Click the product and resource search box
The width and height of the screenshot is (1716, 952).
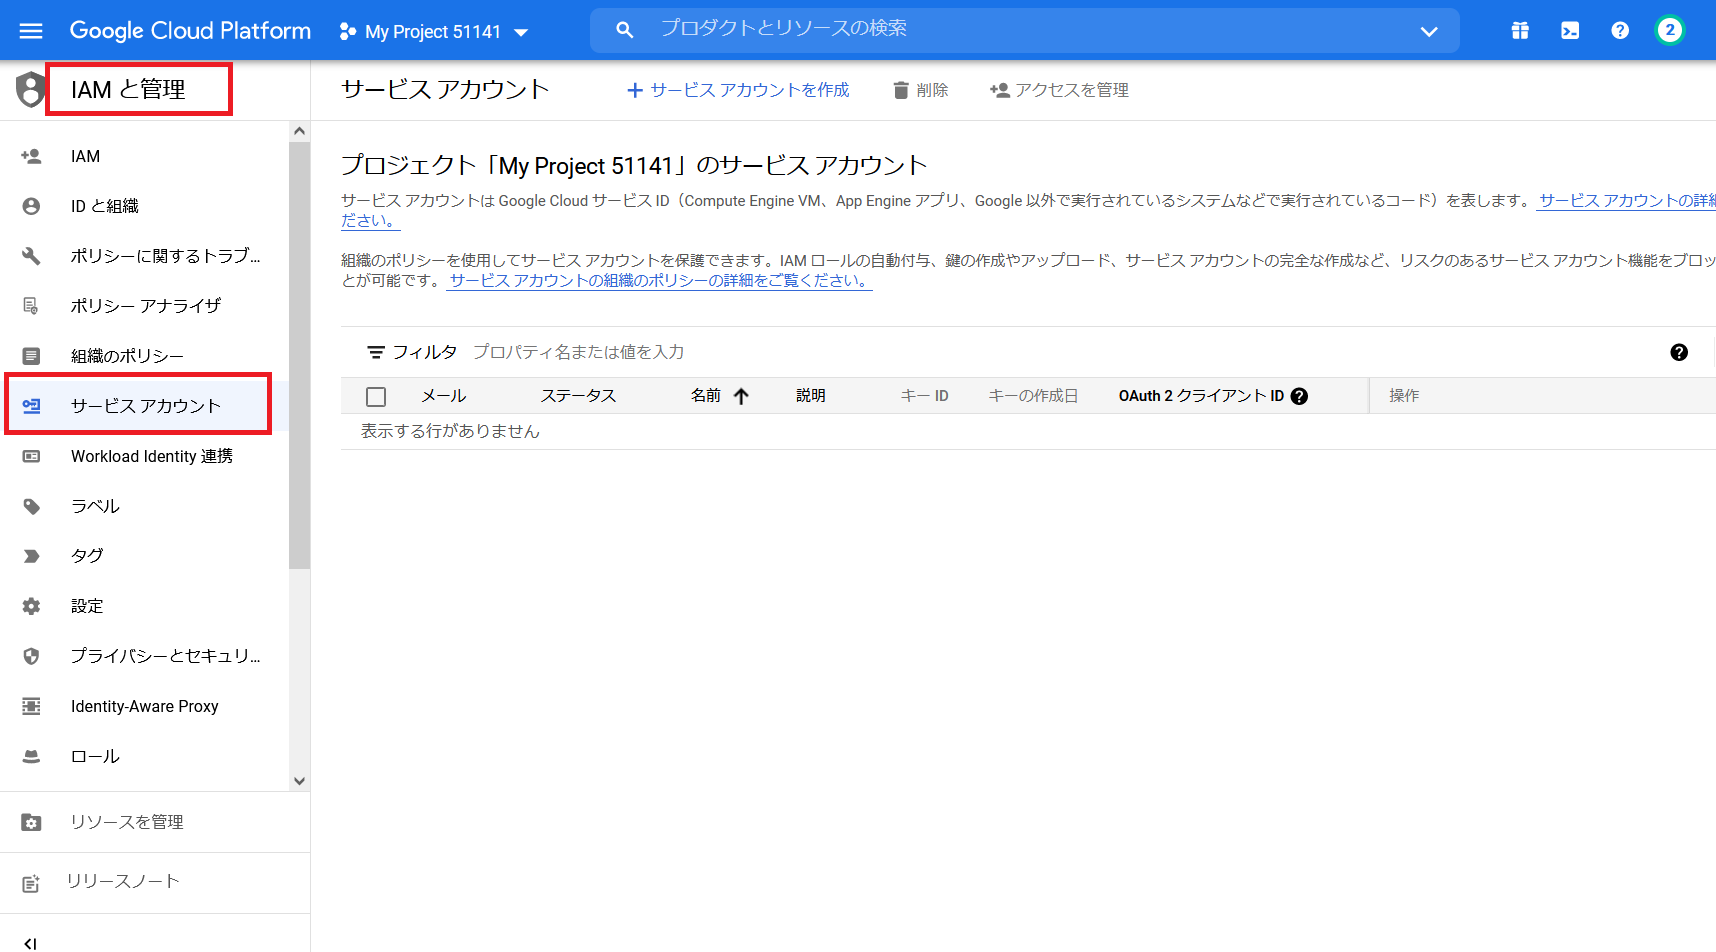point(1025,30)
